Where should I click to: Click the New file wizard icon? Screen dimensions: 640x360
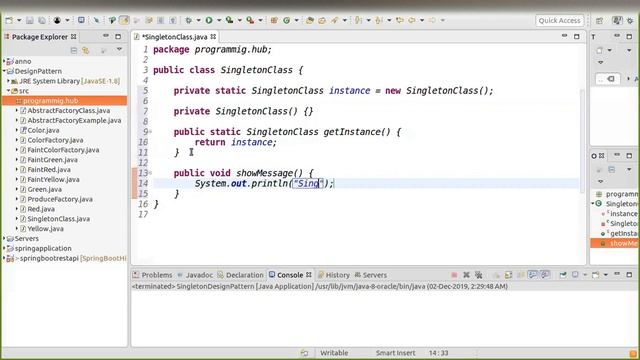9,20
